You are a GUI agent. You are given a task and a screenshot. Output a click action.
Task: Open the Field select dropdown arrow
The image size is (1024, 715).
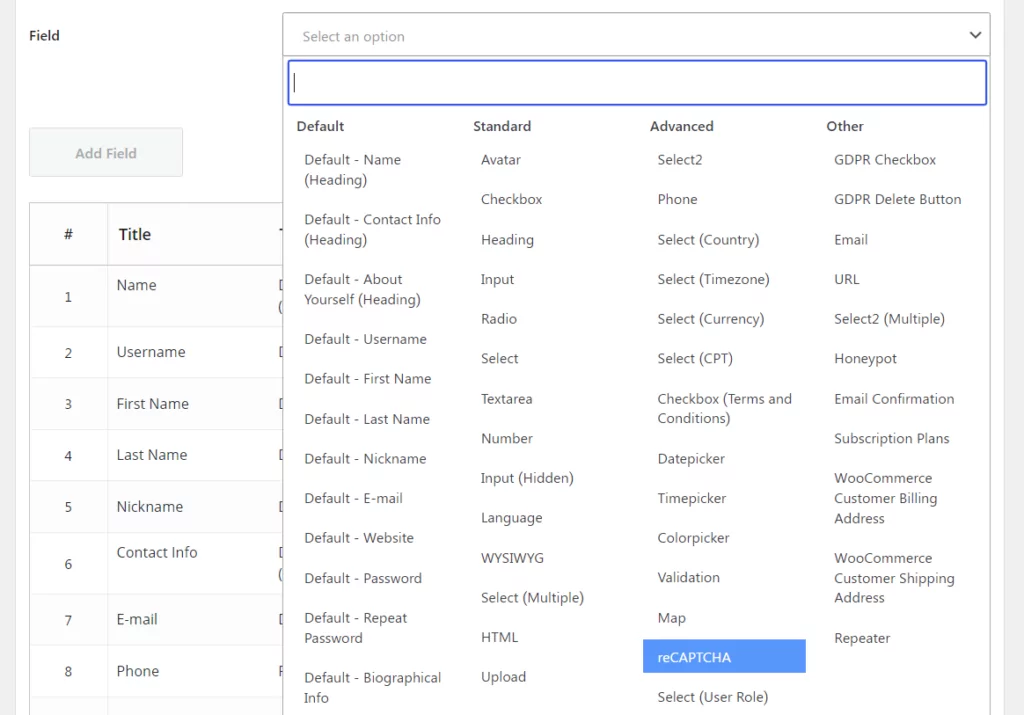975,35
